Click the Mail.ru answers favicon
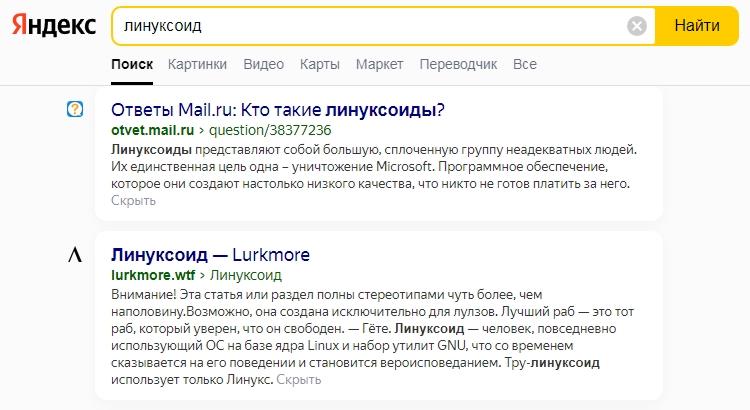Image resolution: width=750 pixels, height=410 pixels. (75, 109)
